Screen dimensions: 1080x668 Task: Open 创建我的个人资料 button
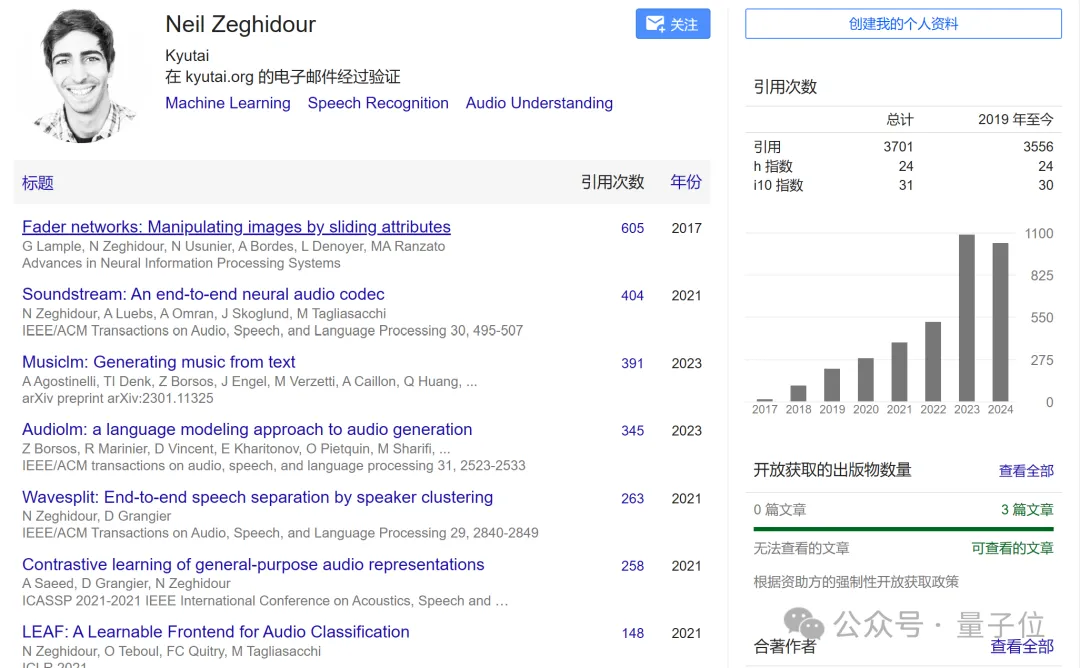click(903, 24)
